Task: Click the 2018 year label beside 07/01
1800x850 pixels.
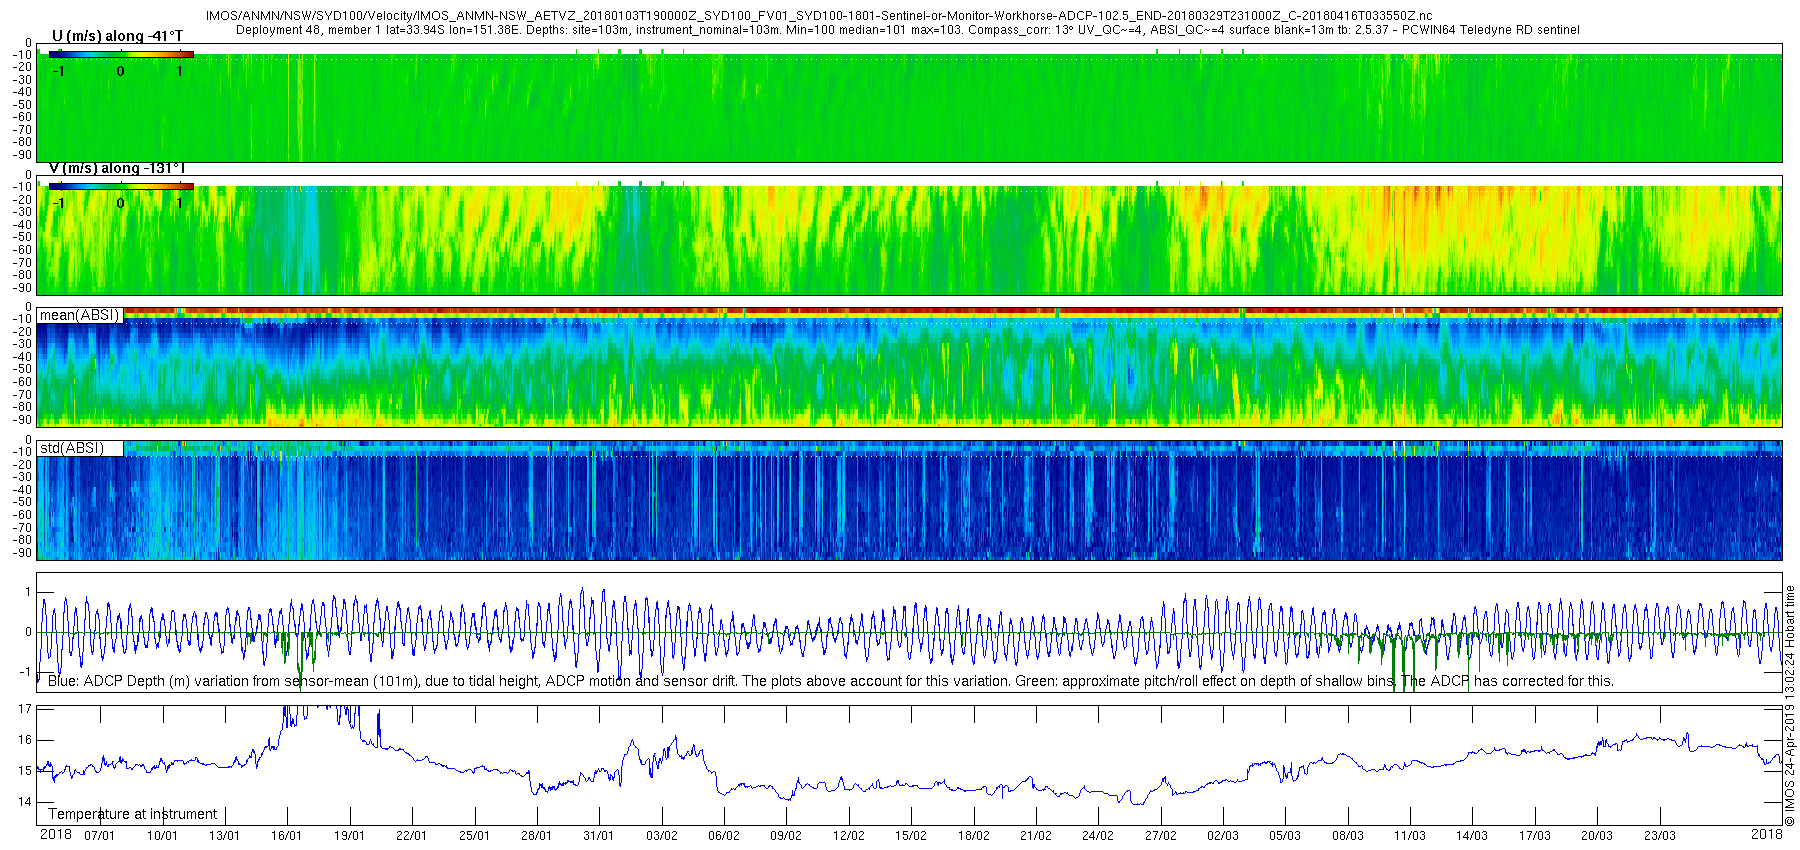Action: [x=56, y=835]
